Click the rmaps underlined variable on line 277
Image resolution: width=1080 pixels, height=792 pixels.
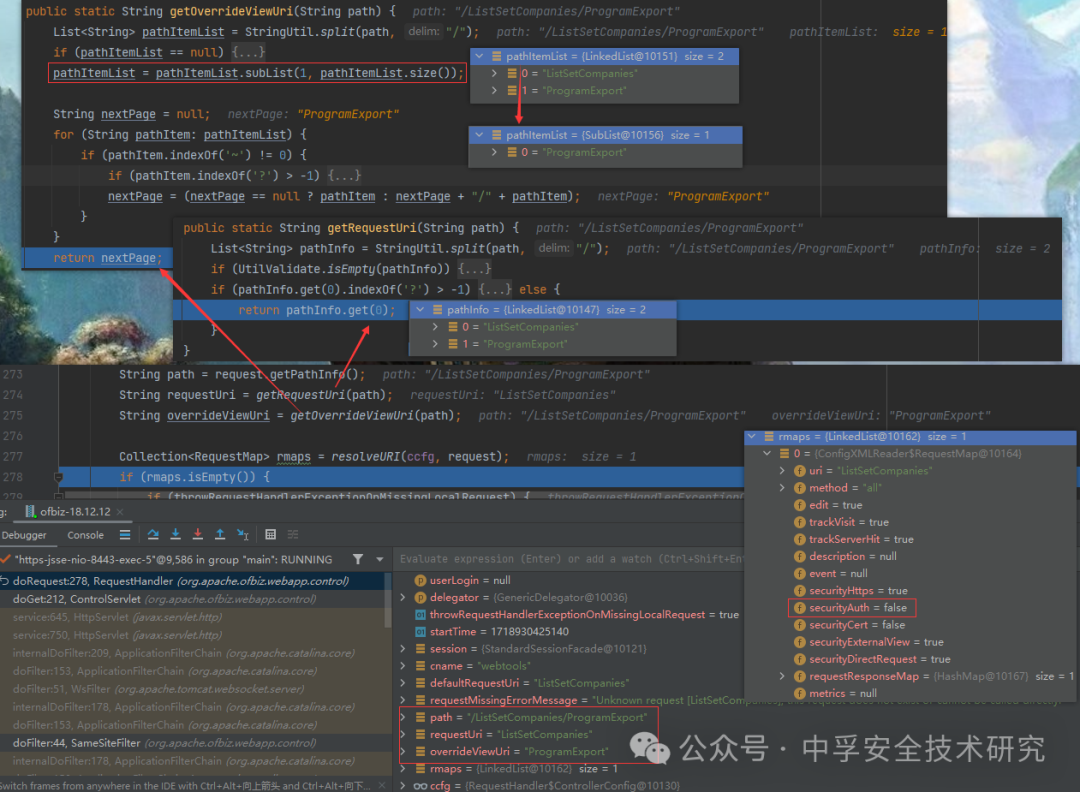[294, 457]
